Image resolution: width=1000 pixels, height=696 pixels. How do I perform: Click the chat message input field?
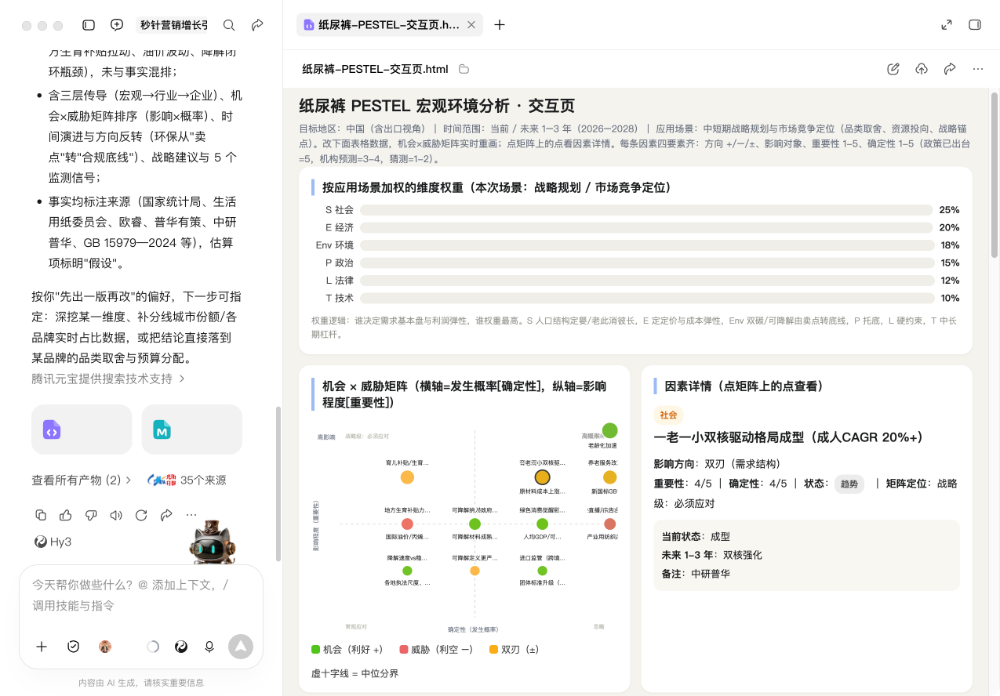tap(141, 595)
